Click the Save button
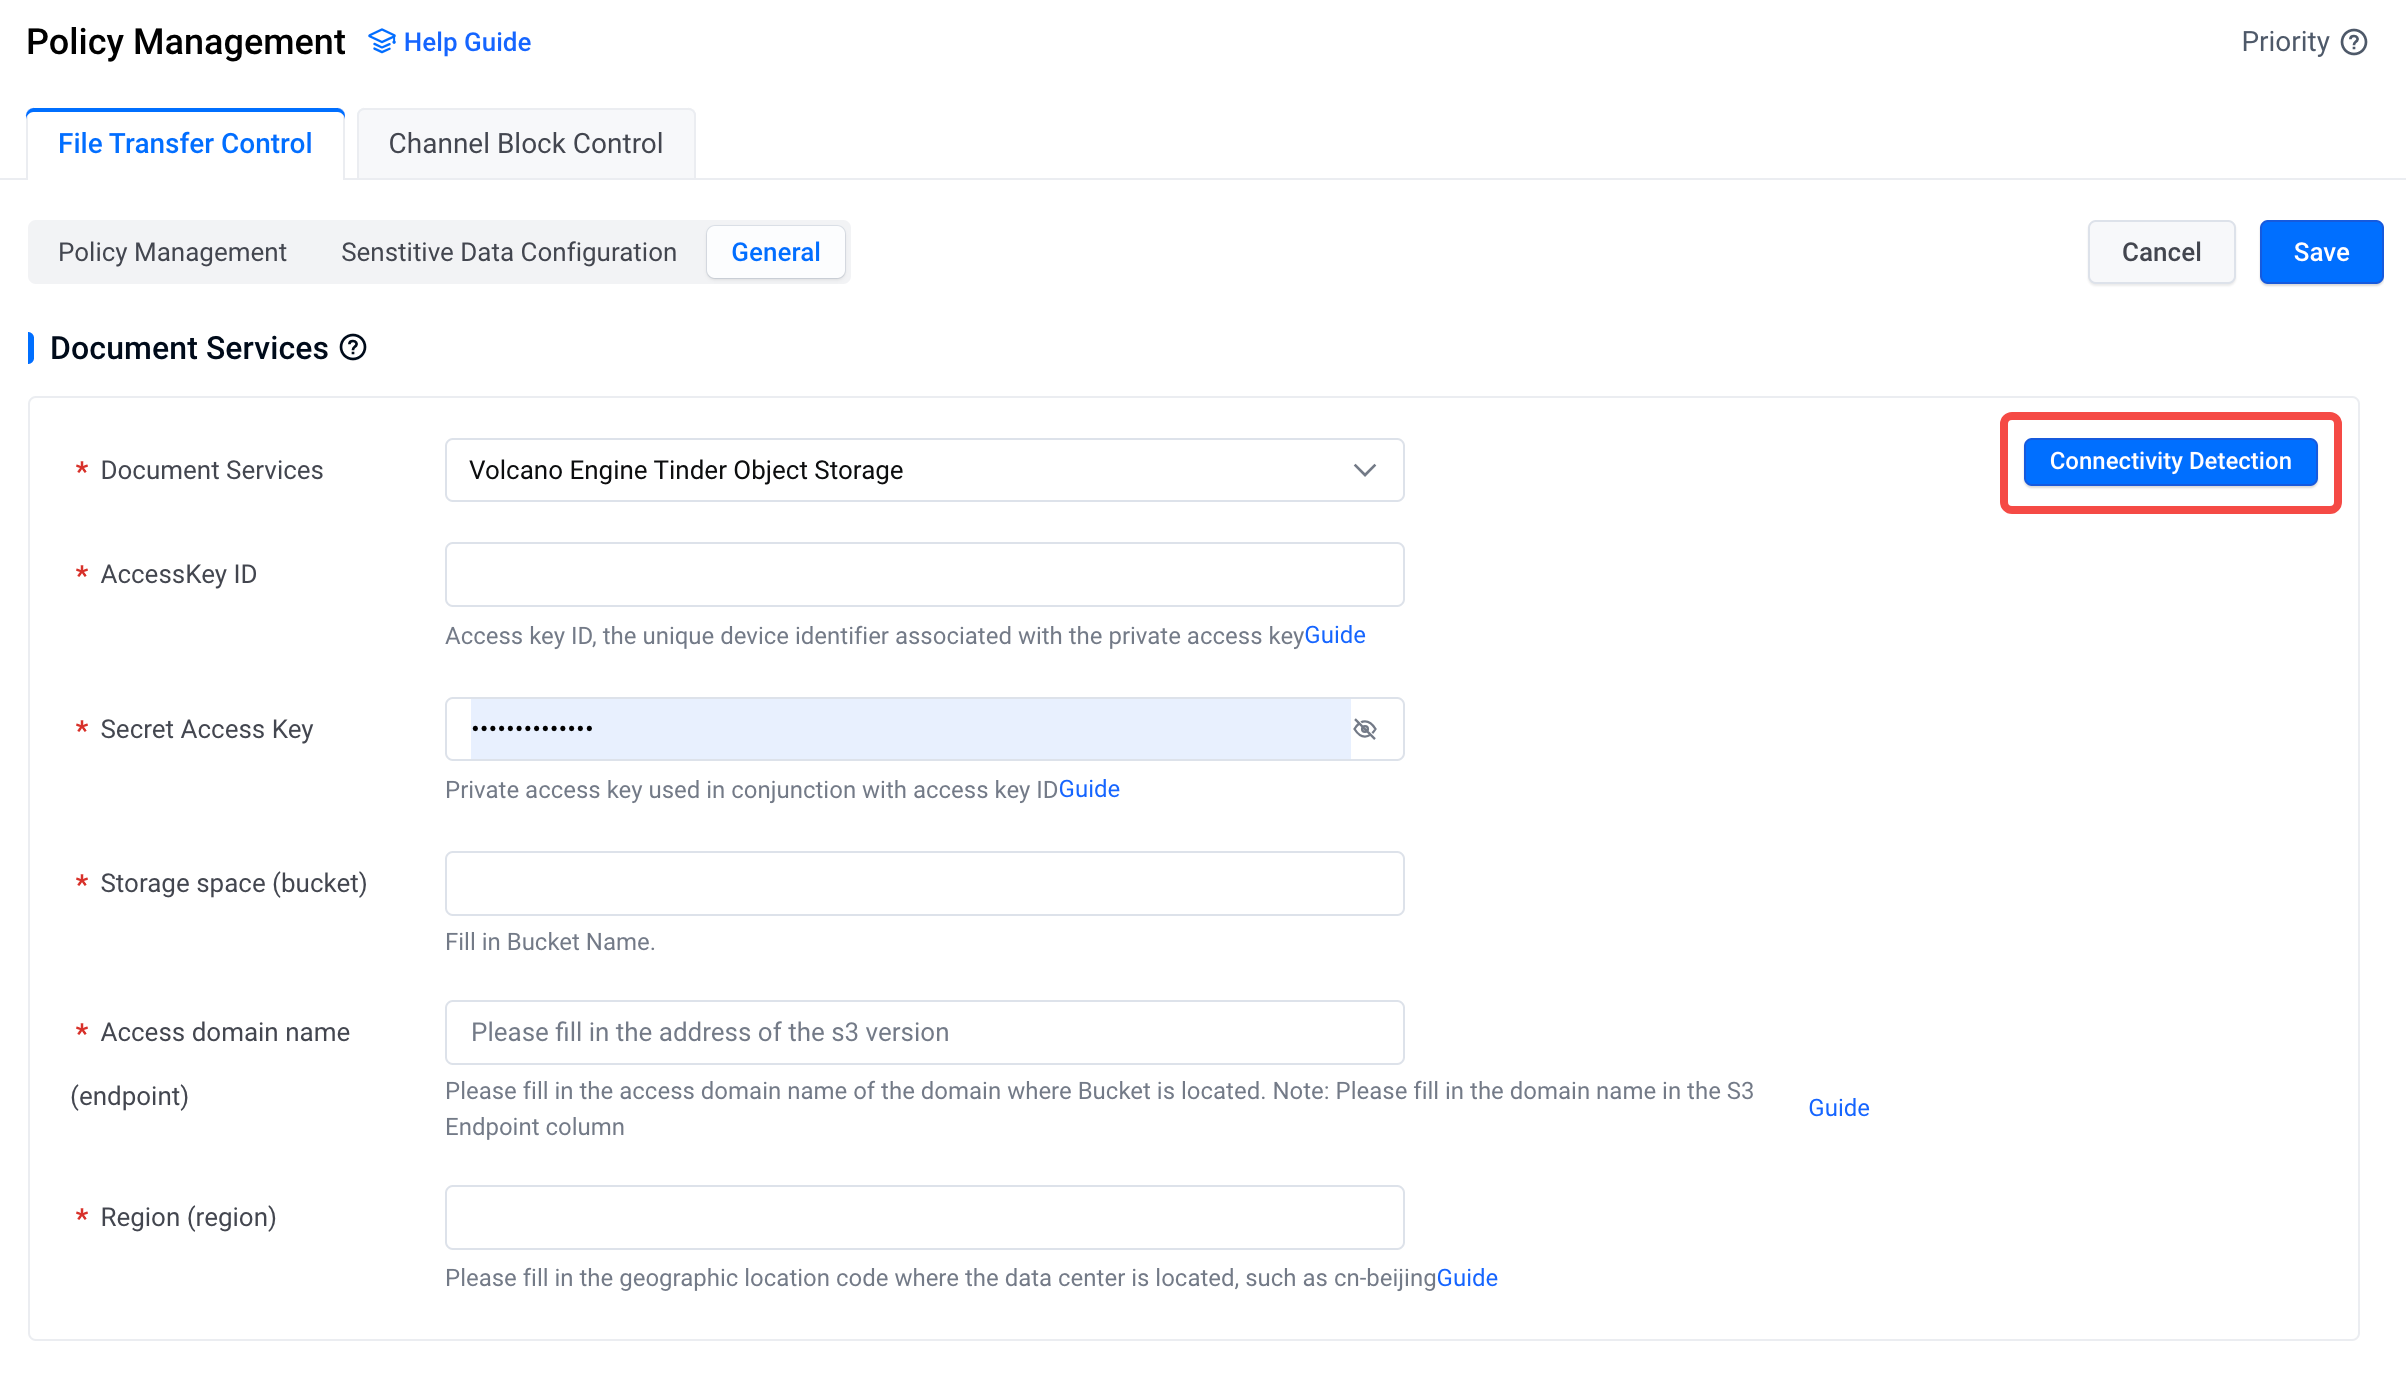Screen dimensions: 2406x1380 coord(2322,251)
